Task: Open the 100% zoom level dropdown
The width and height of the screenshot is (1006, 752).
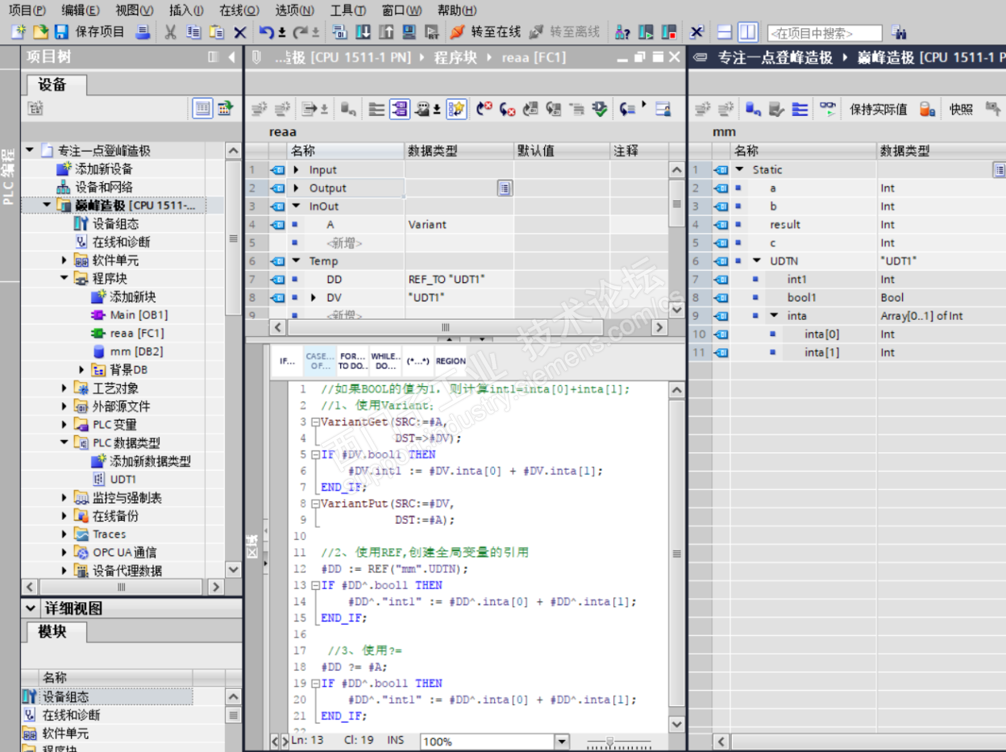Action: pyautogui.click(x=561, y=742)
